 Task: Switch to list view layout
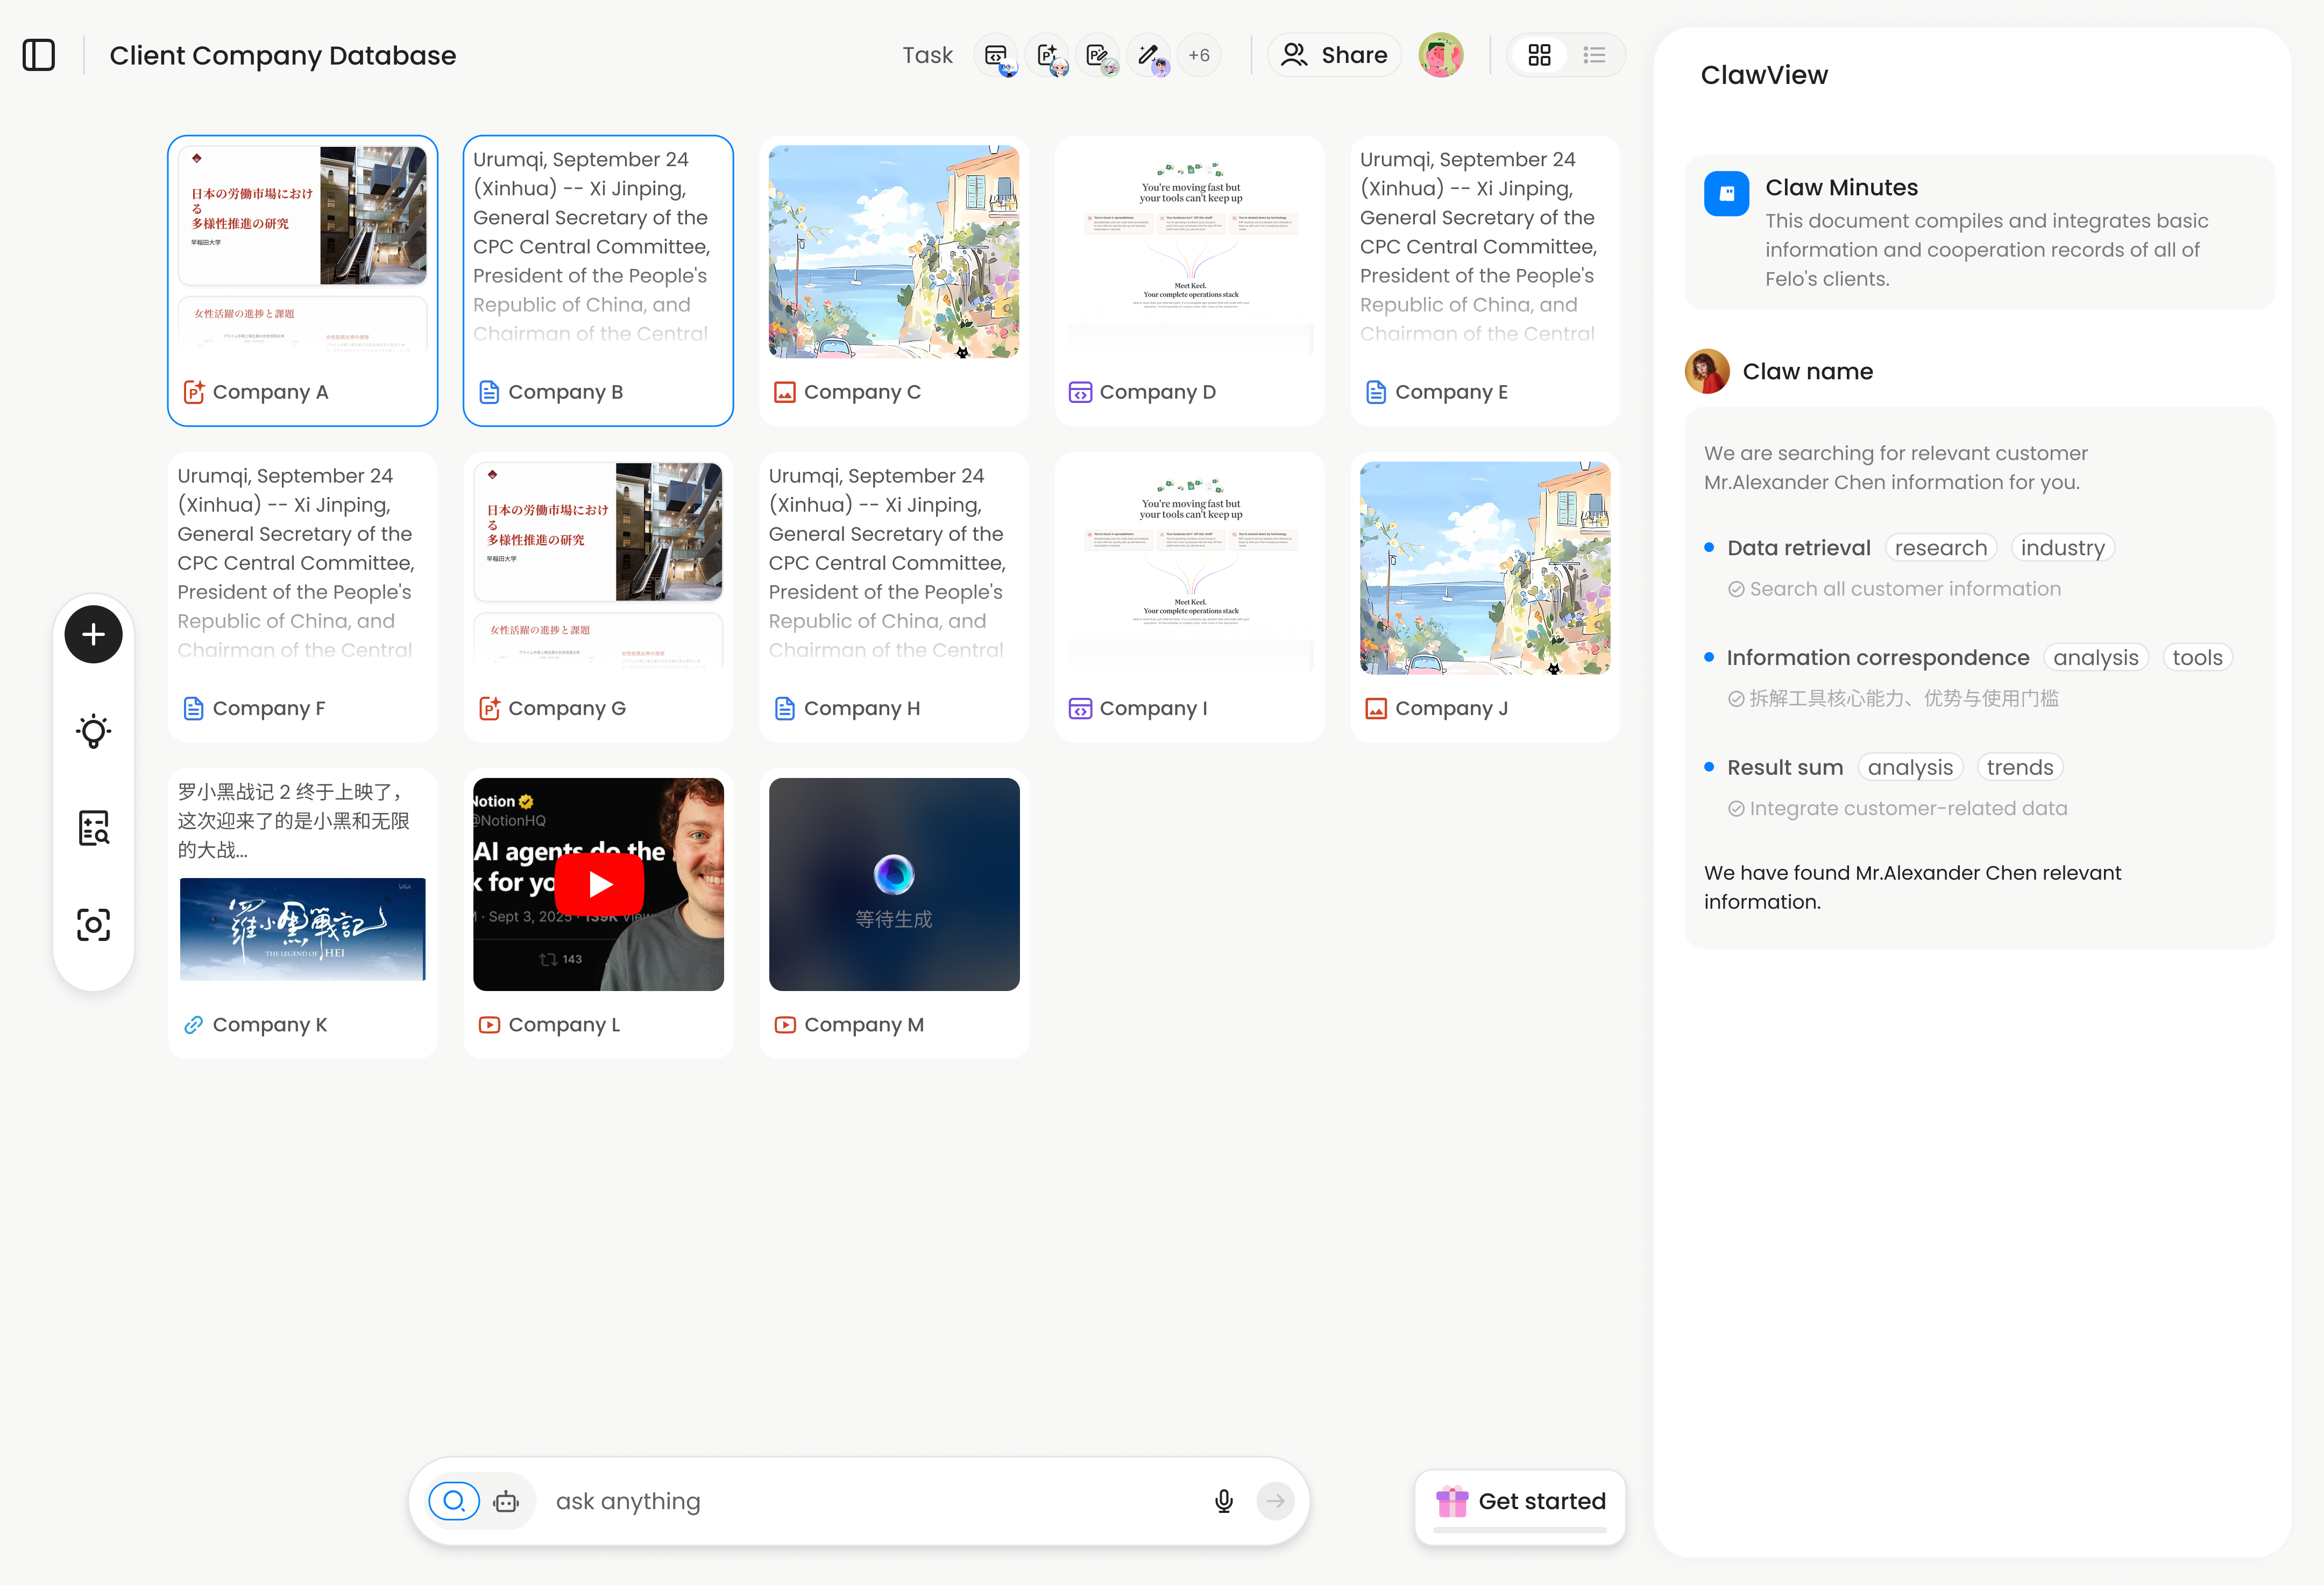coord(1595,55)
